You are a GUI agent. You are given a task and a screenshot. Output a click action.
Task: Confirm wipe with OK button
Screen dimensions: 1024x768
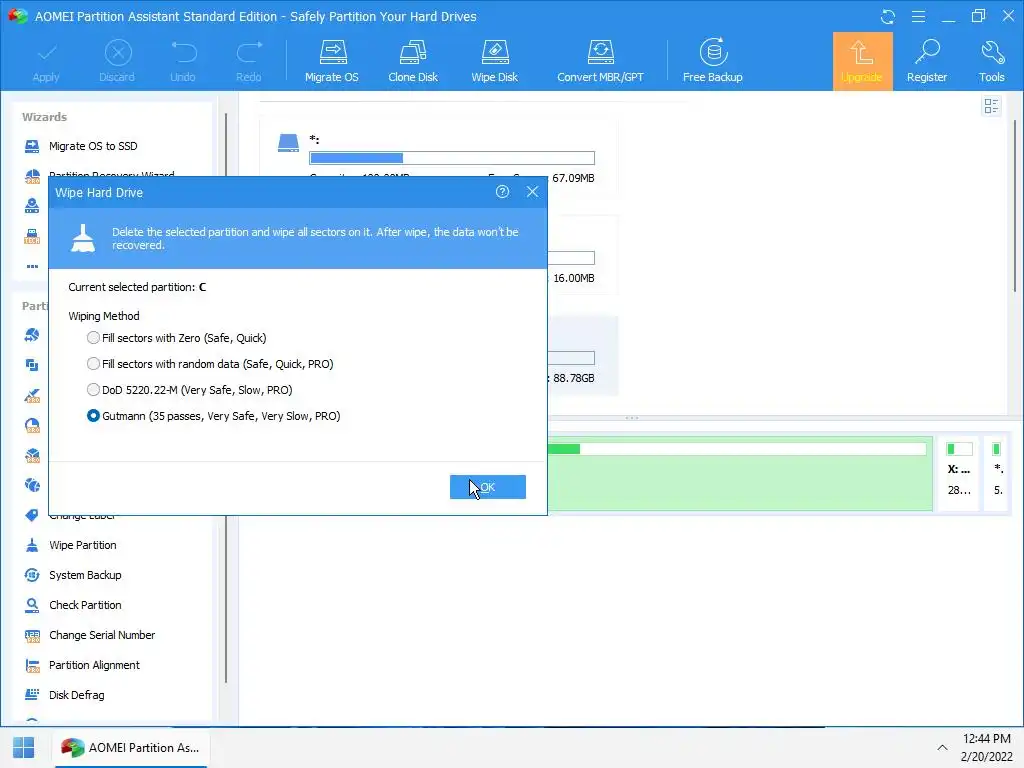(488, 487)
